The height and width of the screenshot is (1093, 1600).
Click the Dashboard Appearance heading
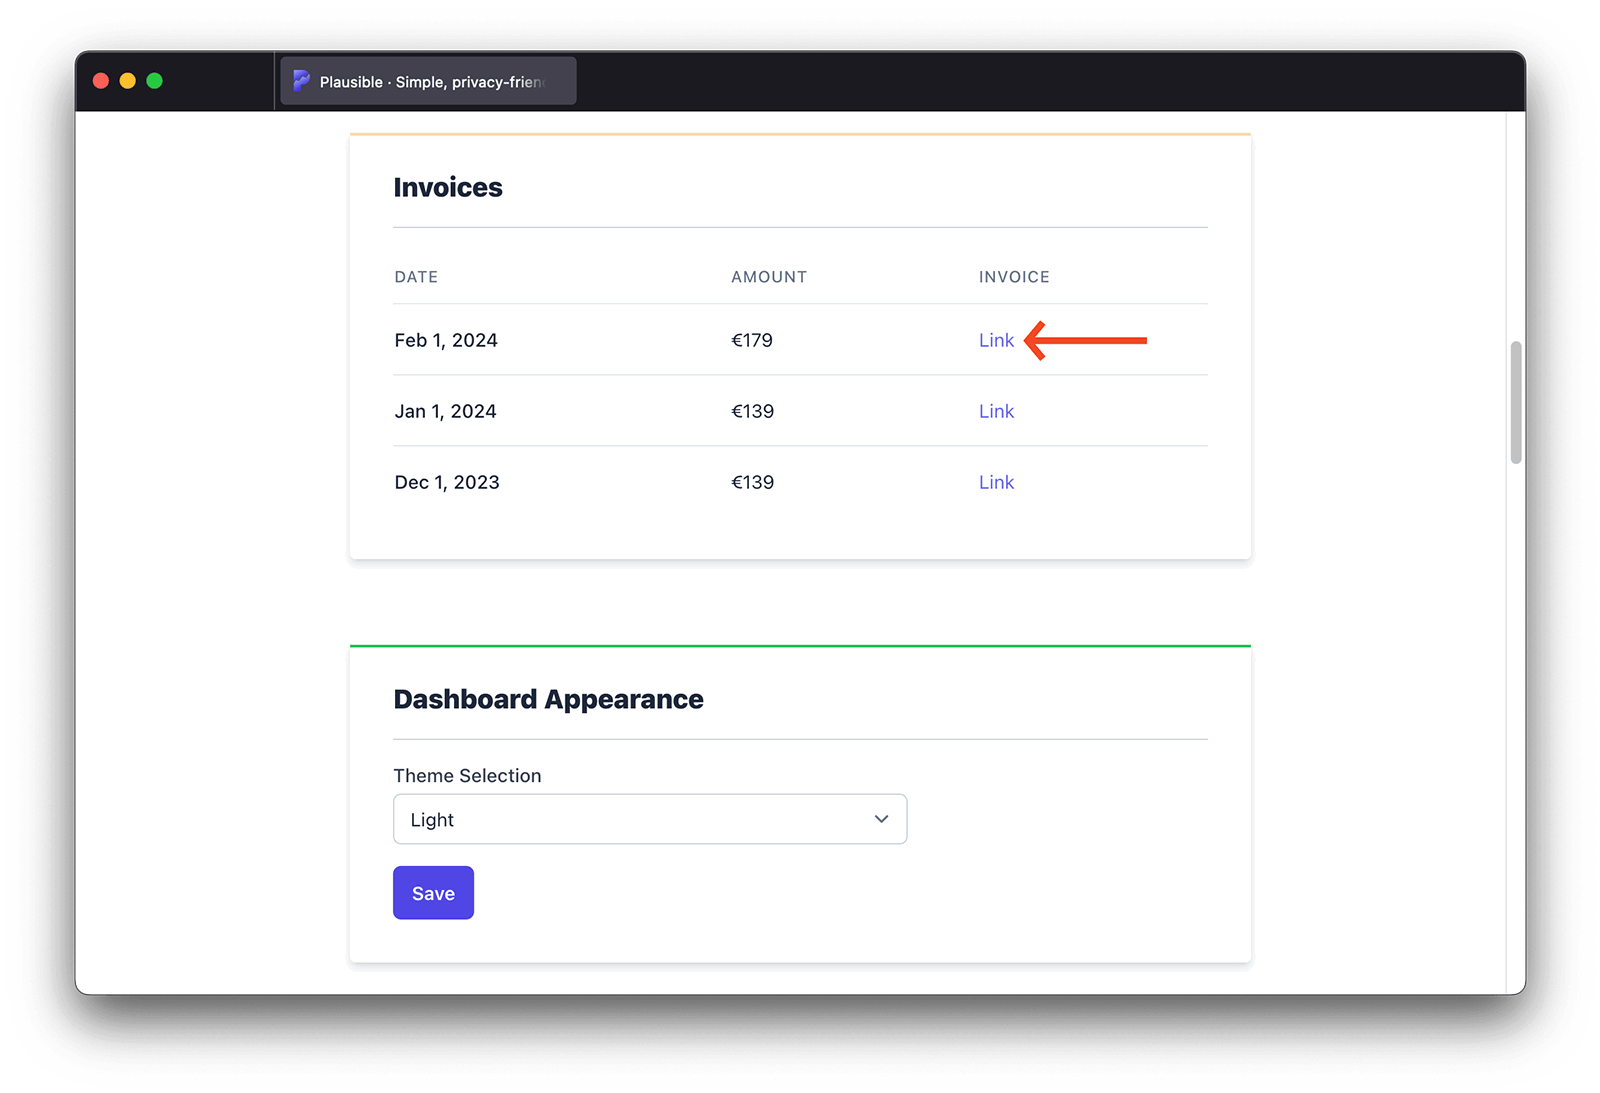pos(548,699)
